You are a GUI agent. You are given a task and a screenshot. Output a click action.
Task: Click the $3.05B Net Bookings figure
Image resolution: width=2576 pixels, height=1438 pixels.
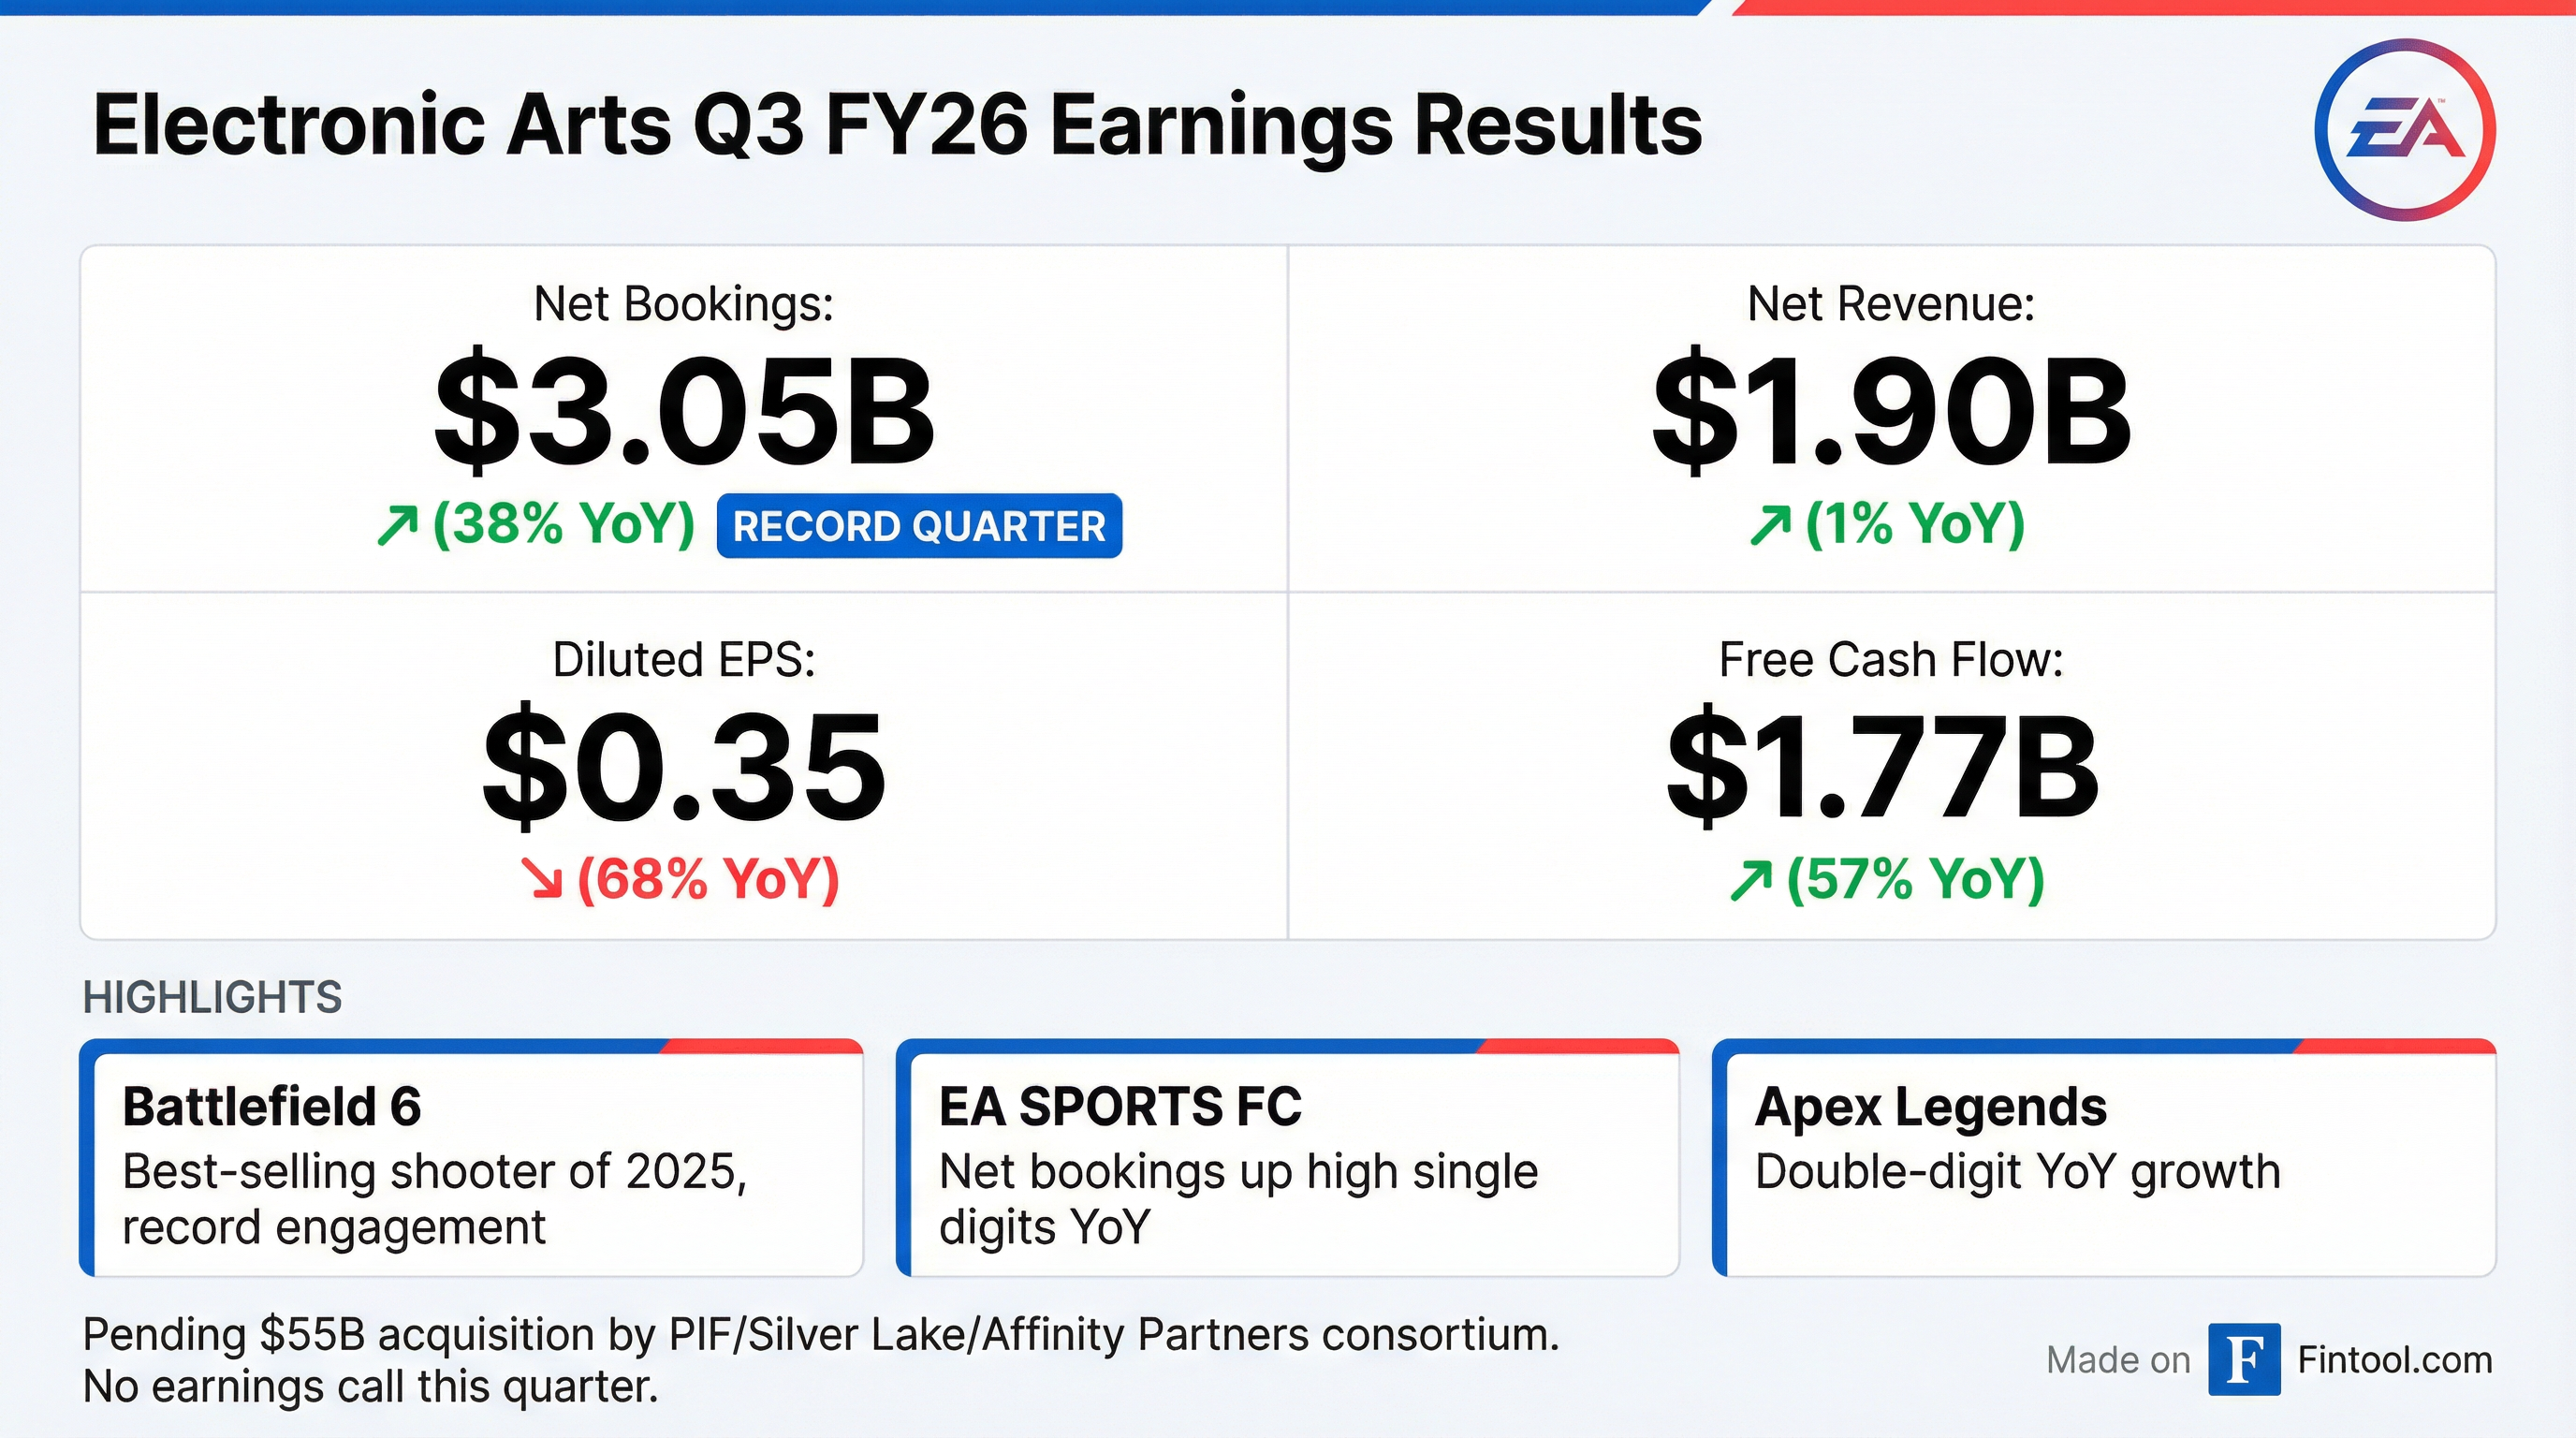click(685, 412)
